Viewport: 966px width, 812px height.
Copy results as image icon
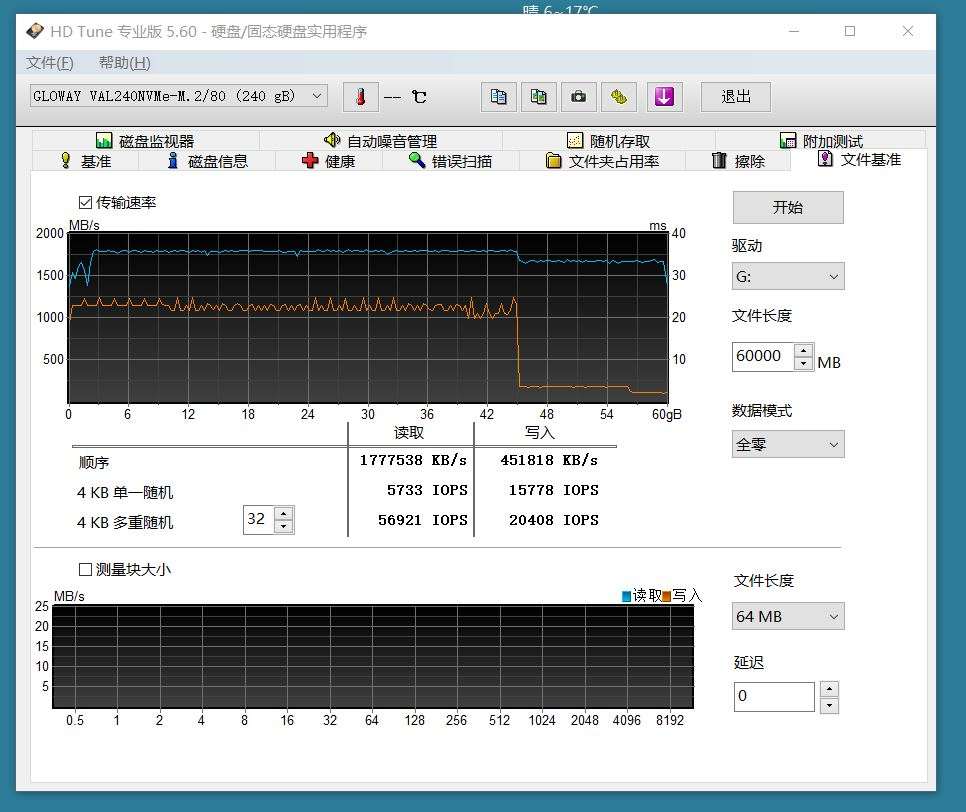(x=538, y=96)
